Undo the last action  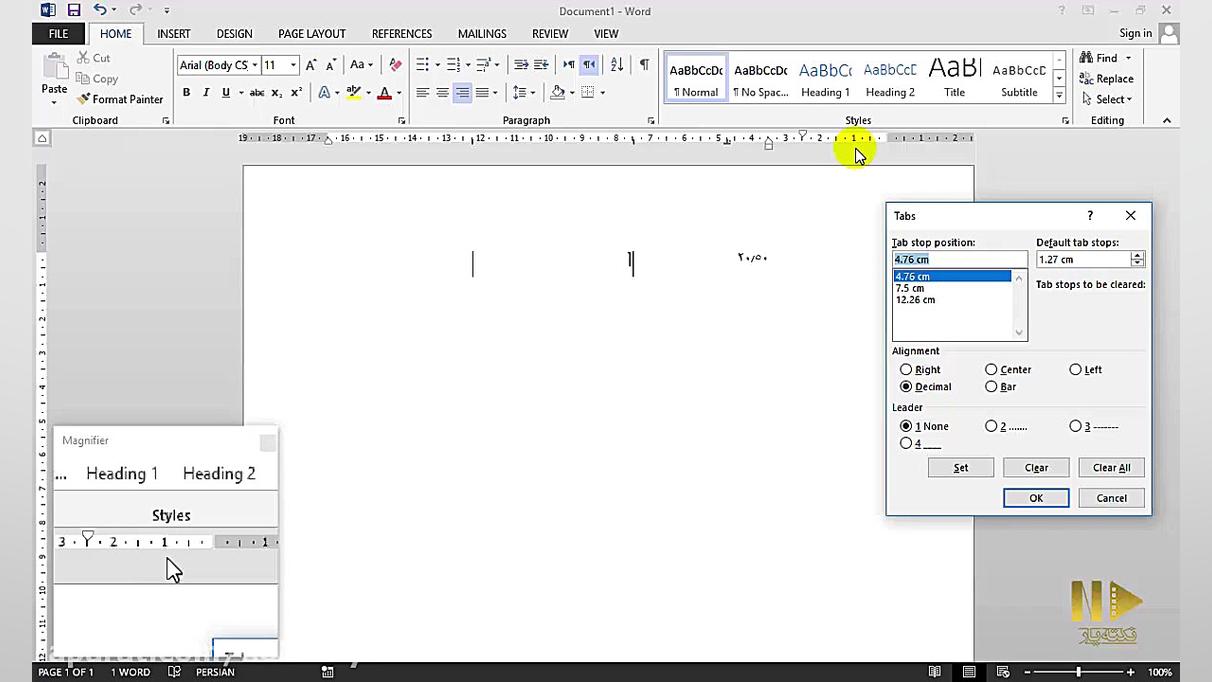(x=99, y=11)
